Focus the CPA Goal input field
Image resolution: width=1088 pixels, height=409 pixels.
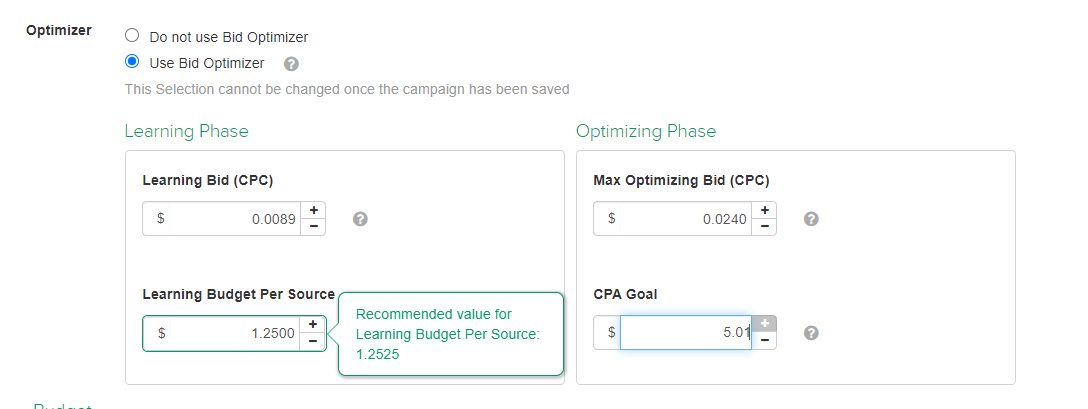[x=686, y=333]
